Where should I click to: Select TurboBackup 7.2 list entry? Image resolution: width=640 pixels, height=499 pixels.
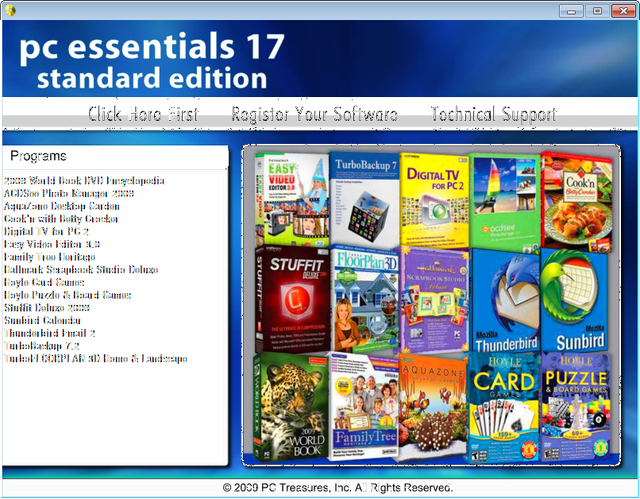tap(42, 346)
